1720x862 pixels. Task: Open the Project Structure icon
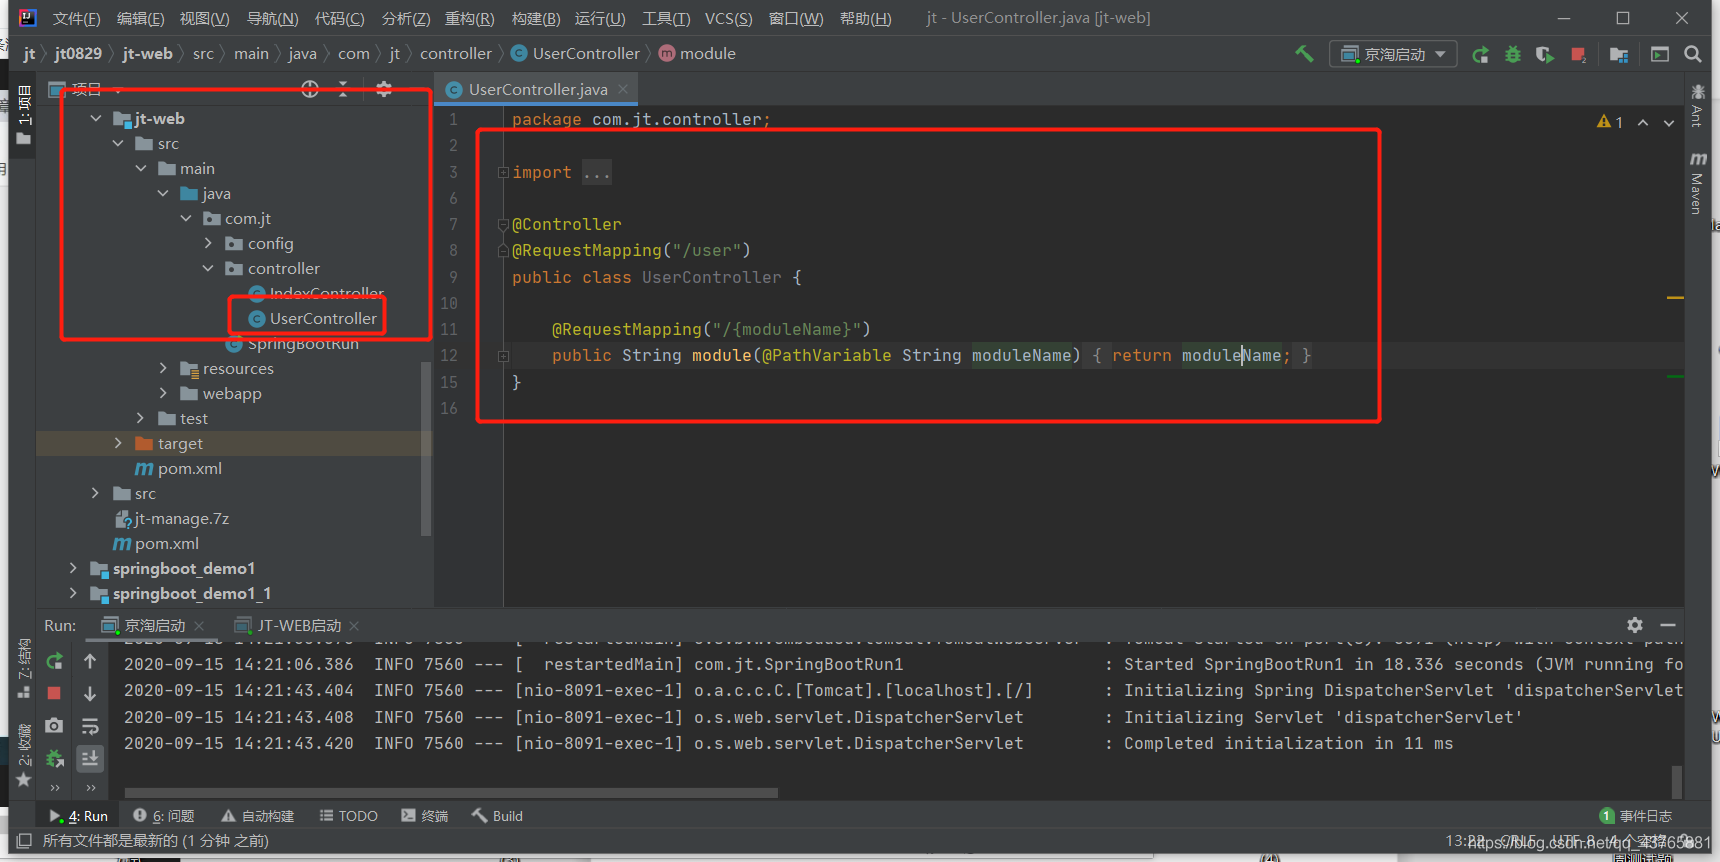pos(1619,54)
